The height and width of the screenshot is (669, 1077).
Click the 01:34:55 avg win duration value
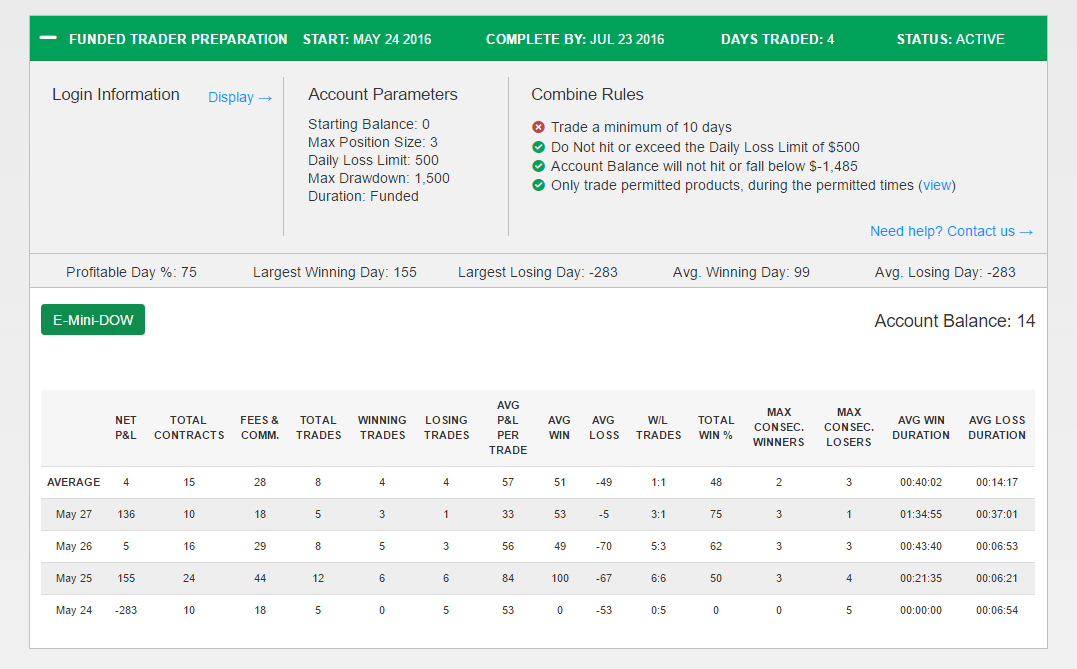[x=921, y=514]
